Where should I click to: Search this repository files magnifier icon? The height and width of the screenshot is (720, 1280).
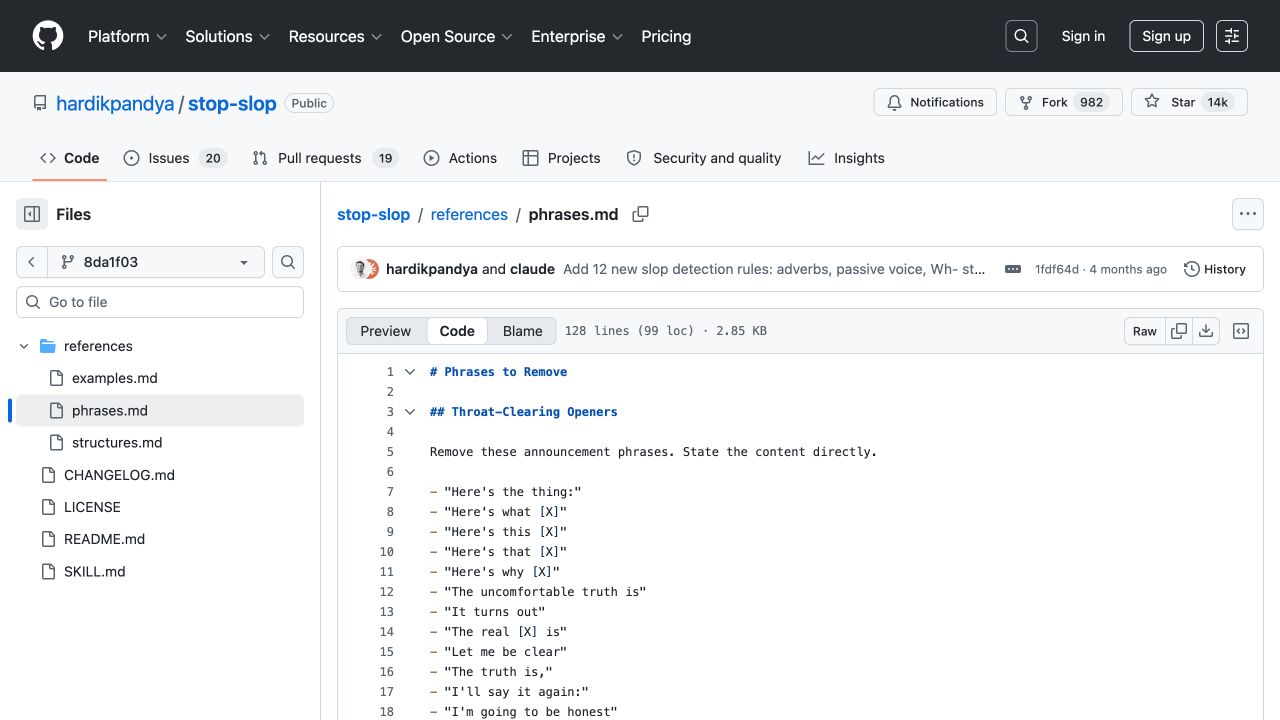coord(288,262)
